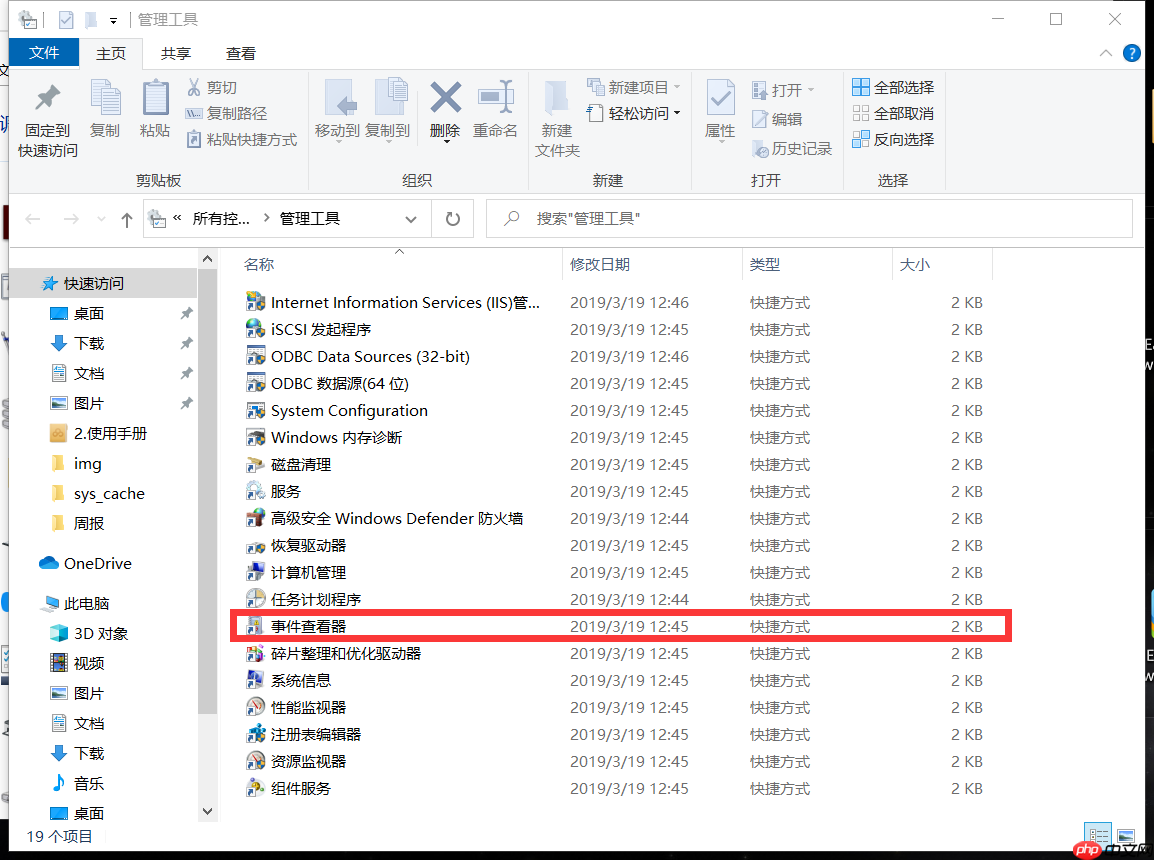The image size is (1154, 860).
Task: Switch to the 查看 (View) tab
Action: pos(240,53)
